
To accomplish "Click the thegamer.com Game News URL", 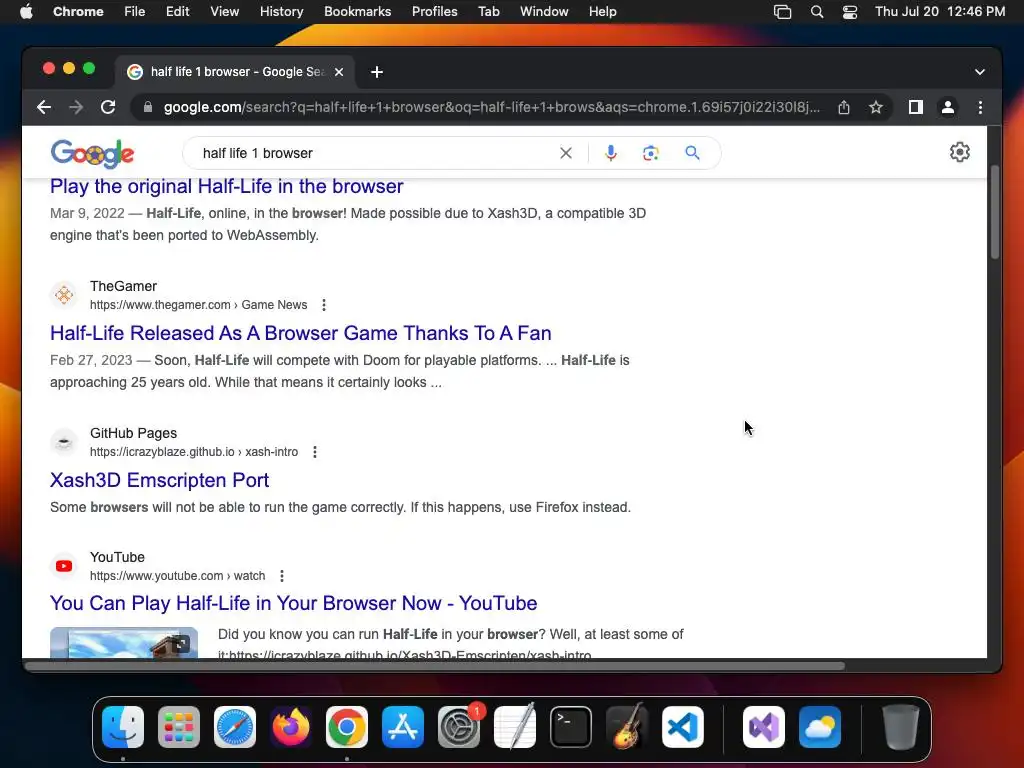I will 199,305.
